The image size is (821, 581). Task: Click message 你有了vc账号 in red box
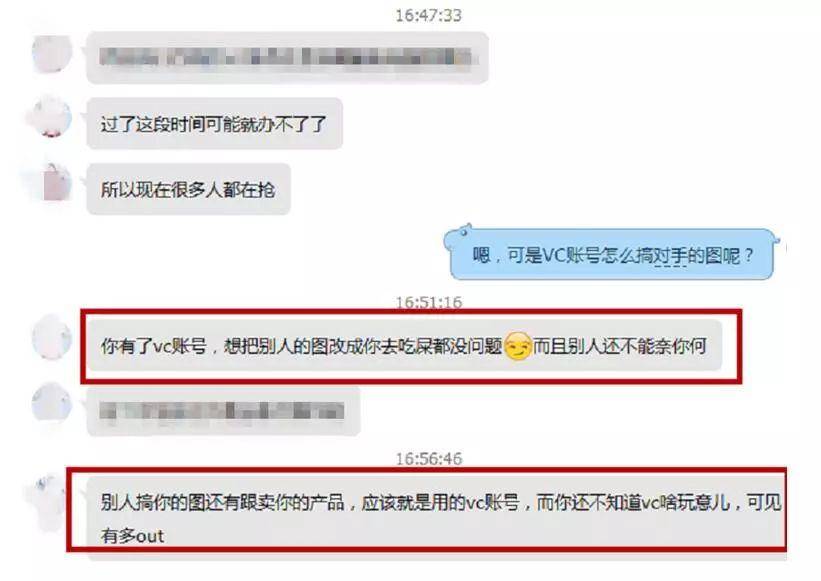pos(404,345)
